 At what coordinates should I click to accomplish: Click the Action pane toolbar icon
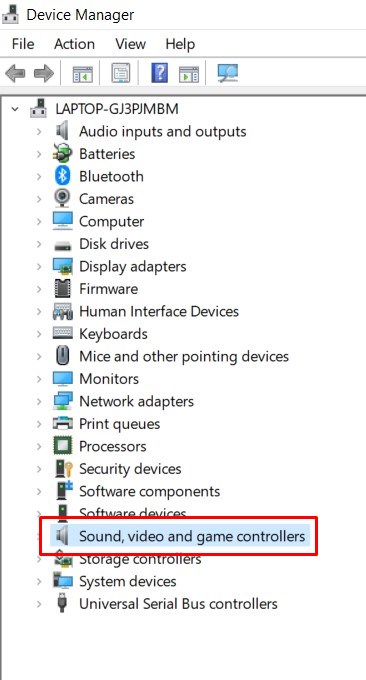coord(189,74)
